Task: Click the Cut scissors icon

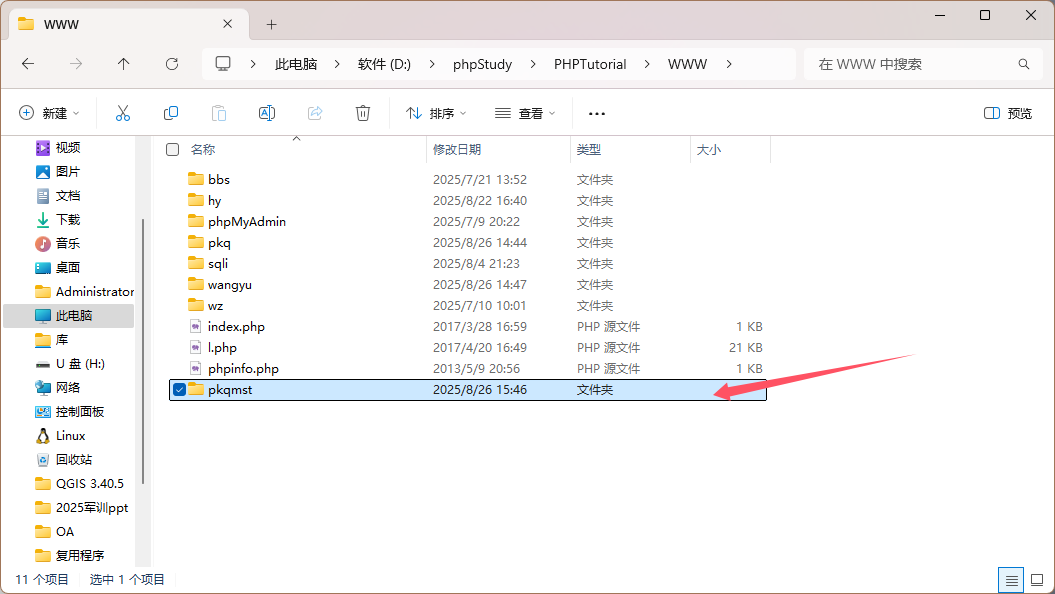Action: 123,113
